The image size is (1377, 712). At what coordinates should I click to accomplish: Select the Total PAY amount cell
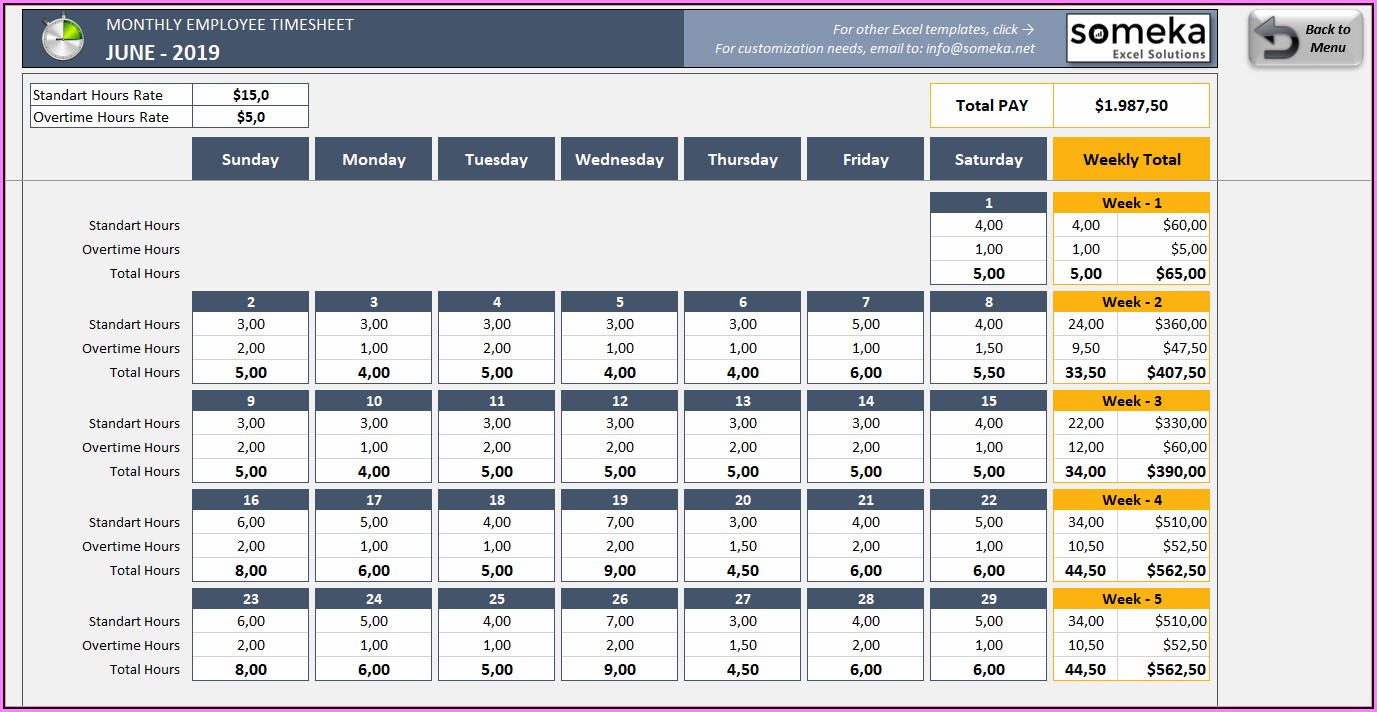point(1131,105)
